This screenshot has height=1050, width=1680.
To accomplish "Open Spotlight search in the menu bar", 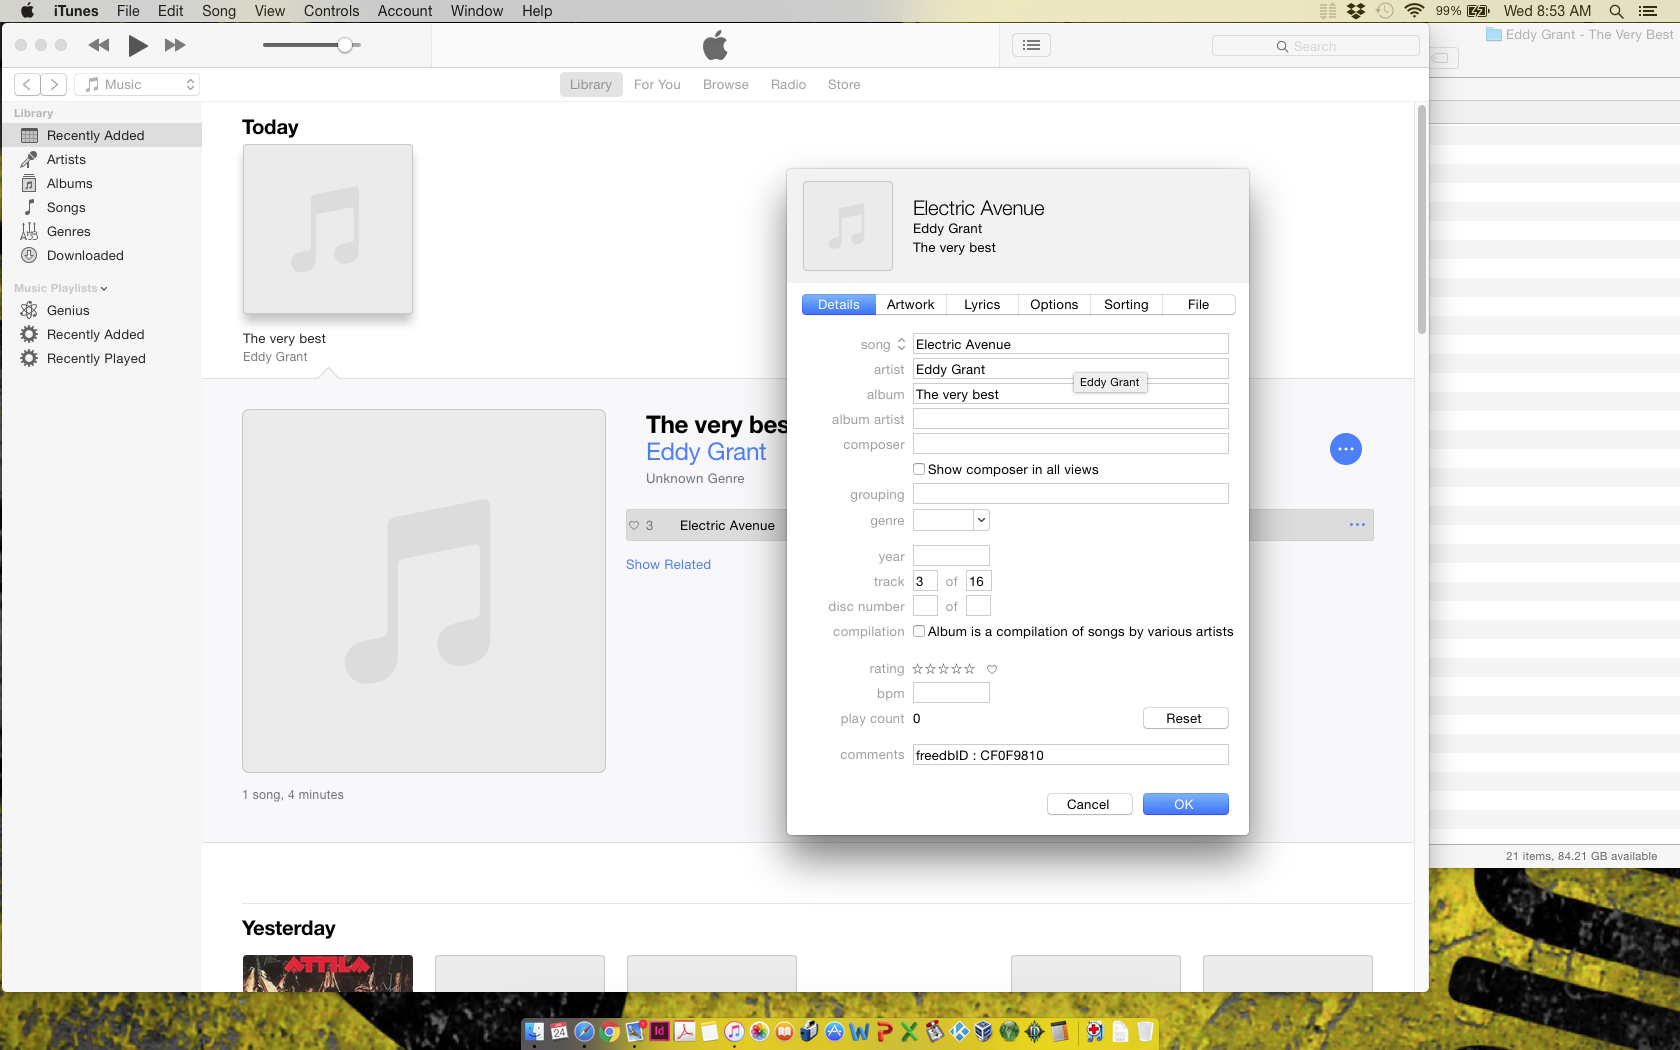I will (x=1616, y=11).
